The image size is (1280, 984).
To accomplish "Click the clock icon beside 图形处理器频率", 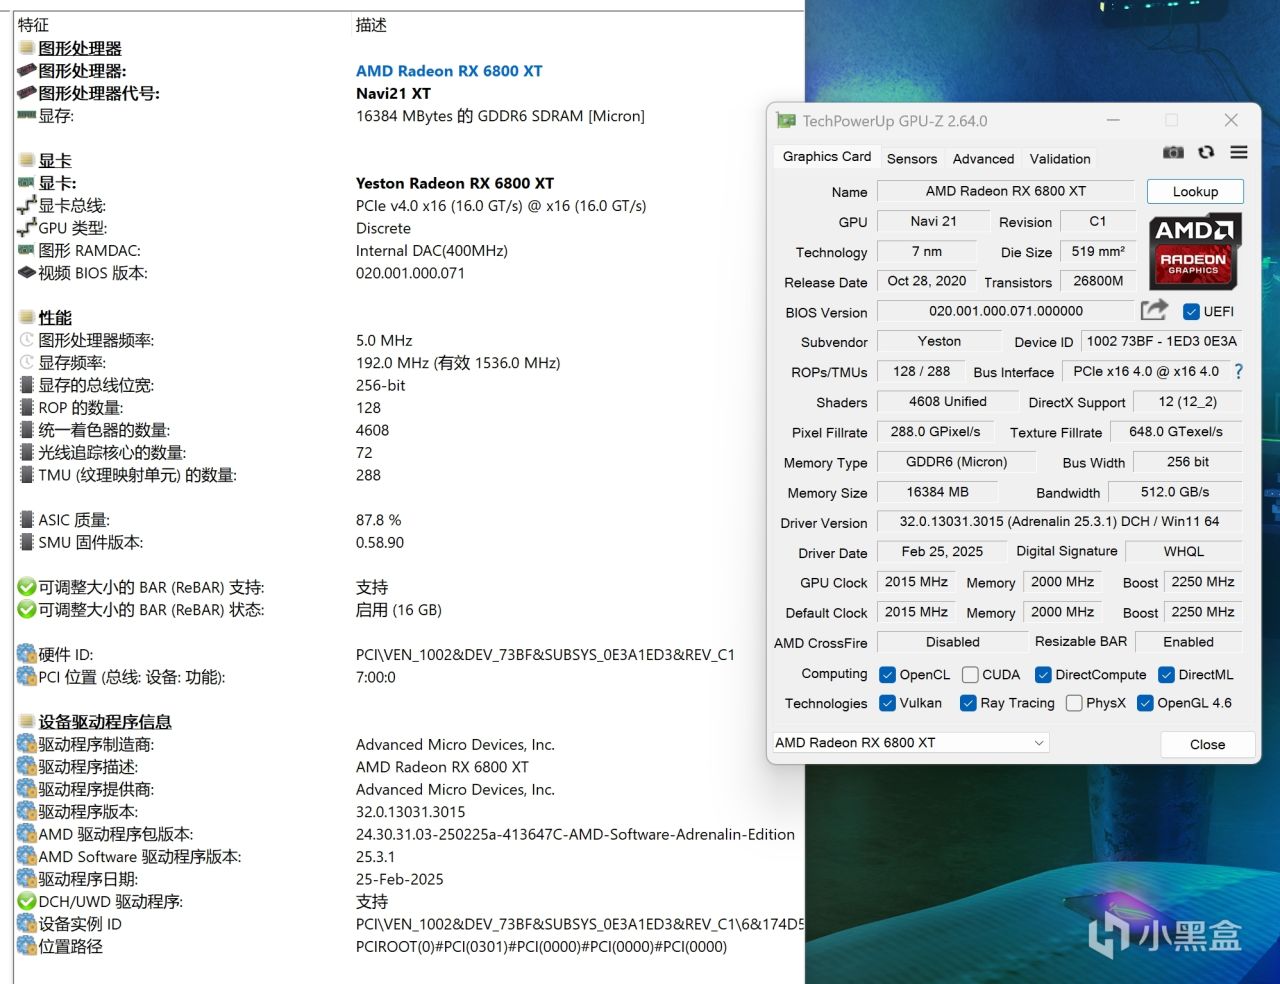I will pos(27,340).
